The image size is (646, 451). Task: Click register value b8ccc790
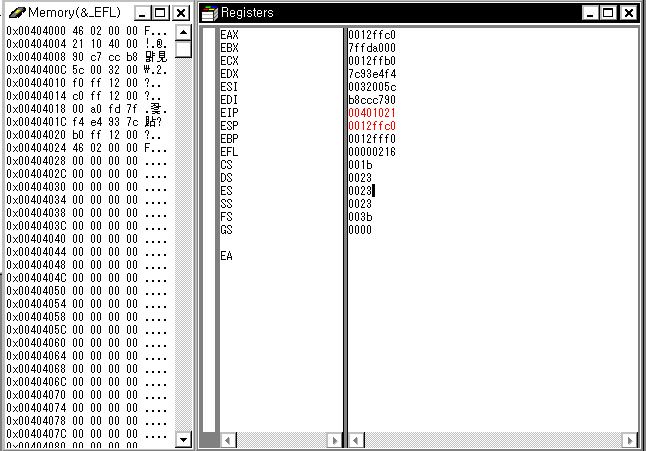click(372, 100)
